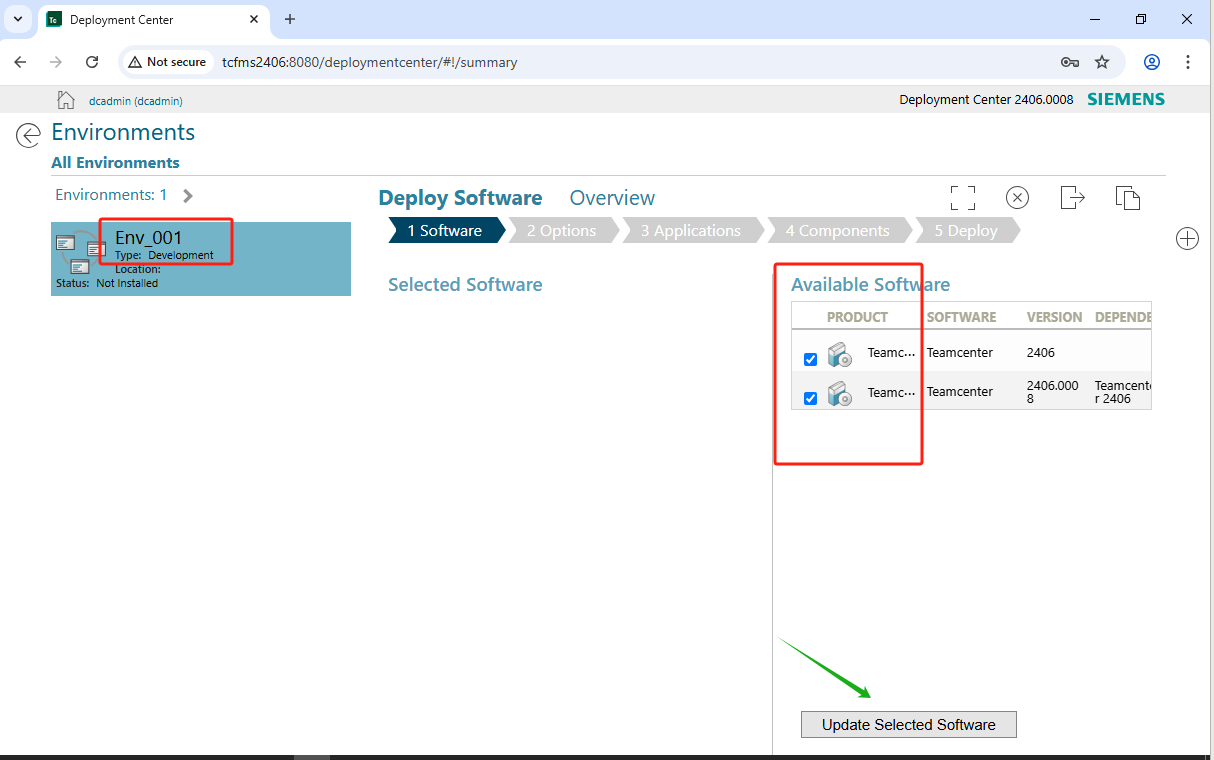The image size is (1214, 760).
Task: Click version cell 2406.0008
Action: 1052,392
